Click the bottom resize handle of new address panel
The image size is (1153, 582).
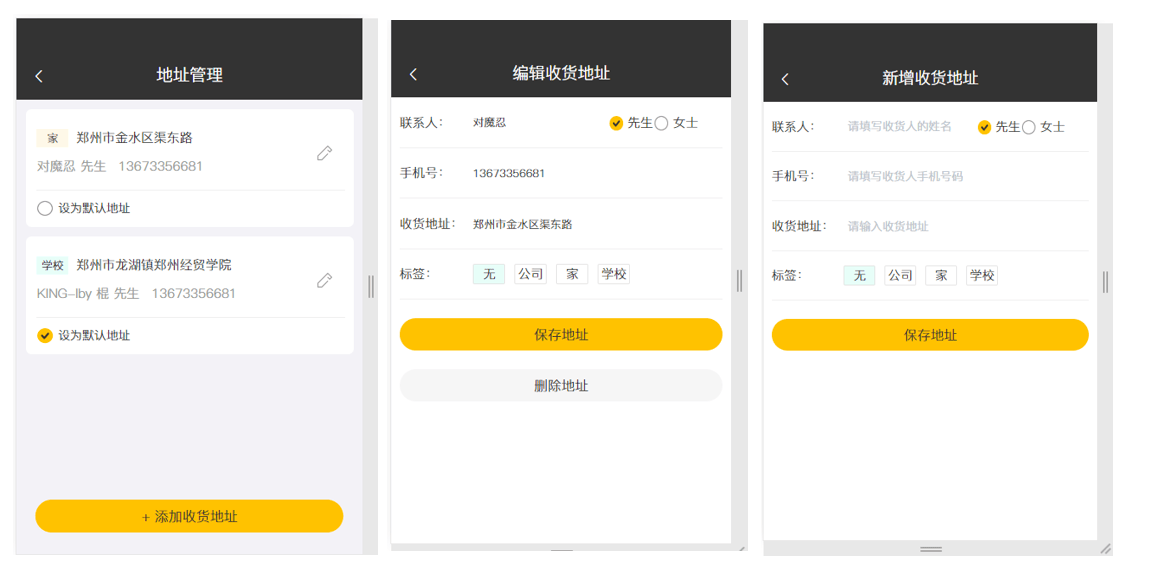(931, 549)
